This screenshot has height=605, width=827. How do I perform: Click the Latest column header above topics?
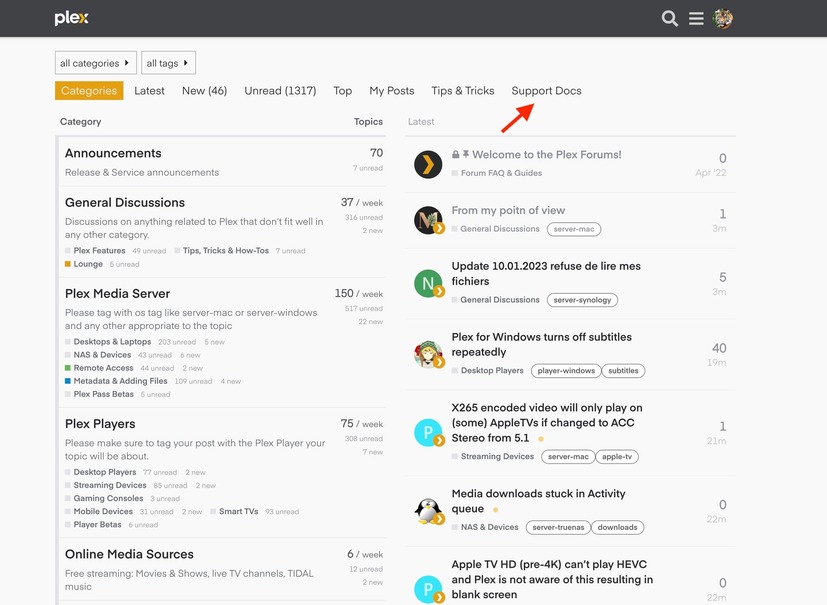[421, 122]
